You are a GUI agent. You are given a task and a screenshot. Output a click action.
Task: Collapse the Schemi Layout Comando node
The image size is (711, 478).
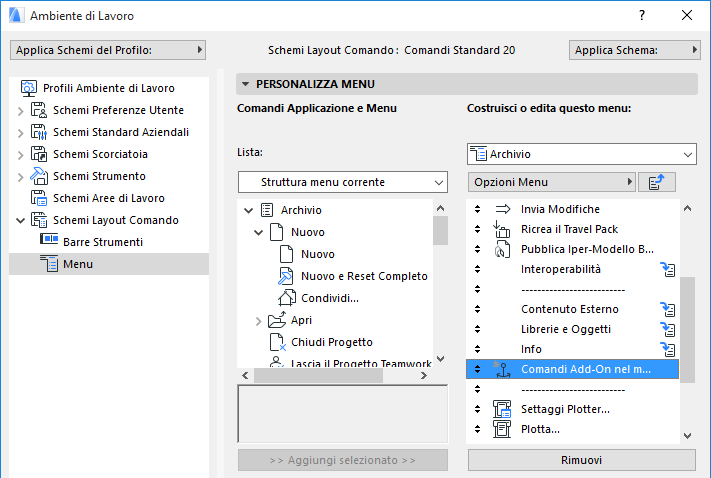pyautogui.click(x=21, y=220)
